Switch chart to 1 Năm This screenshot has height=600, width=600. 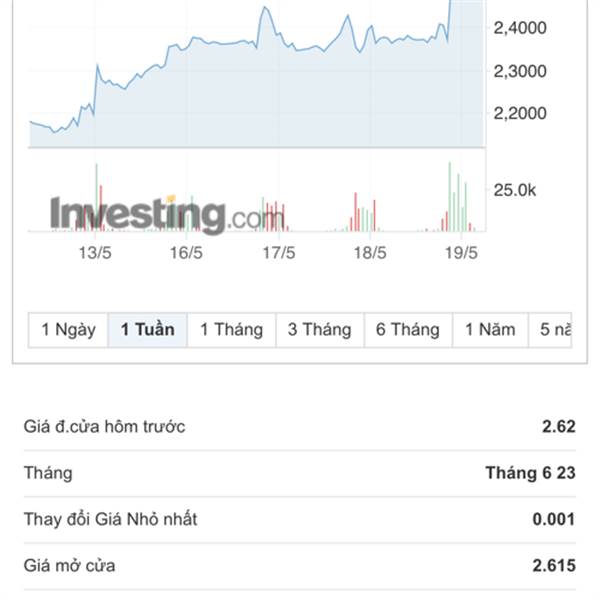pos(490,329)
